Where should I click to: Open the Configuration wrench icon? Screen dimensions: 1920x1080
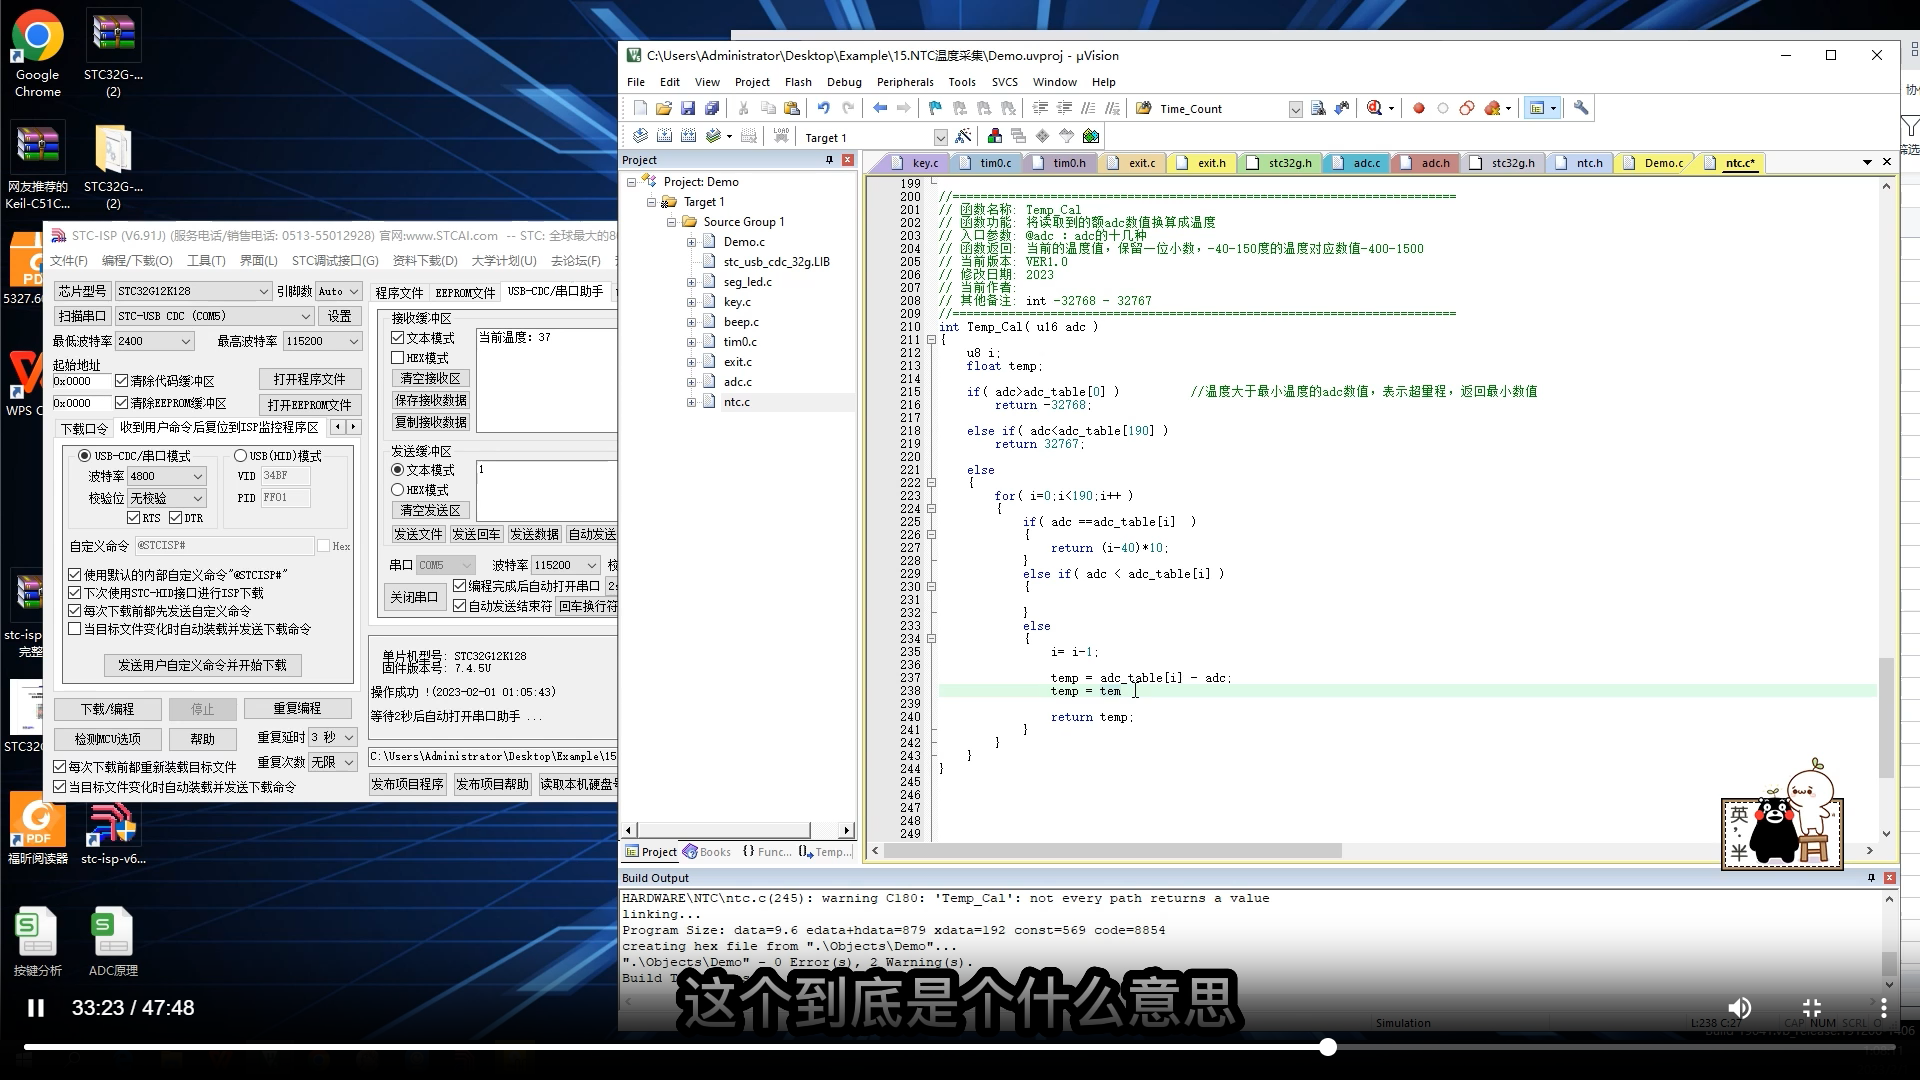coord(1581,108)
